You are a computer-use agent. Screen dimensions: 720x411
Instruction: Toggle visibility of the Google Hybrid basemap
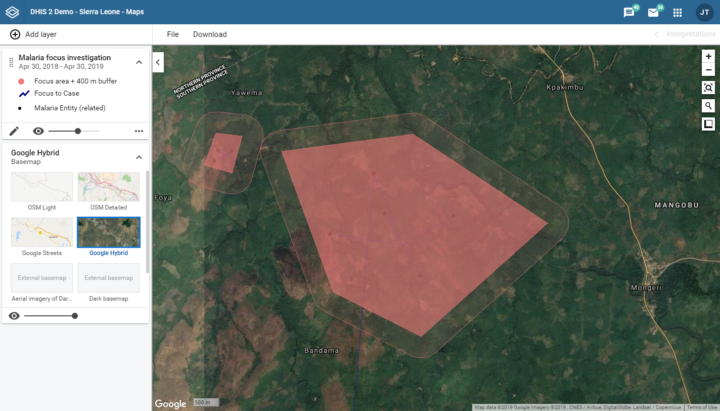pyautogui.click(x=14, y=316)
